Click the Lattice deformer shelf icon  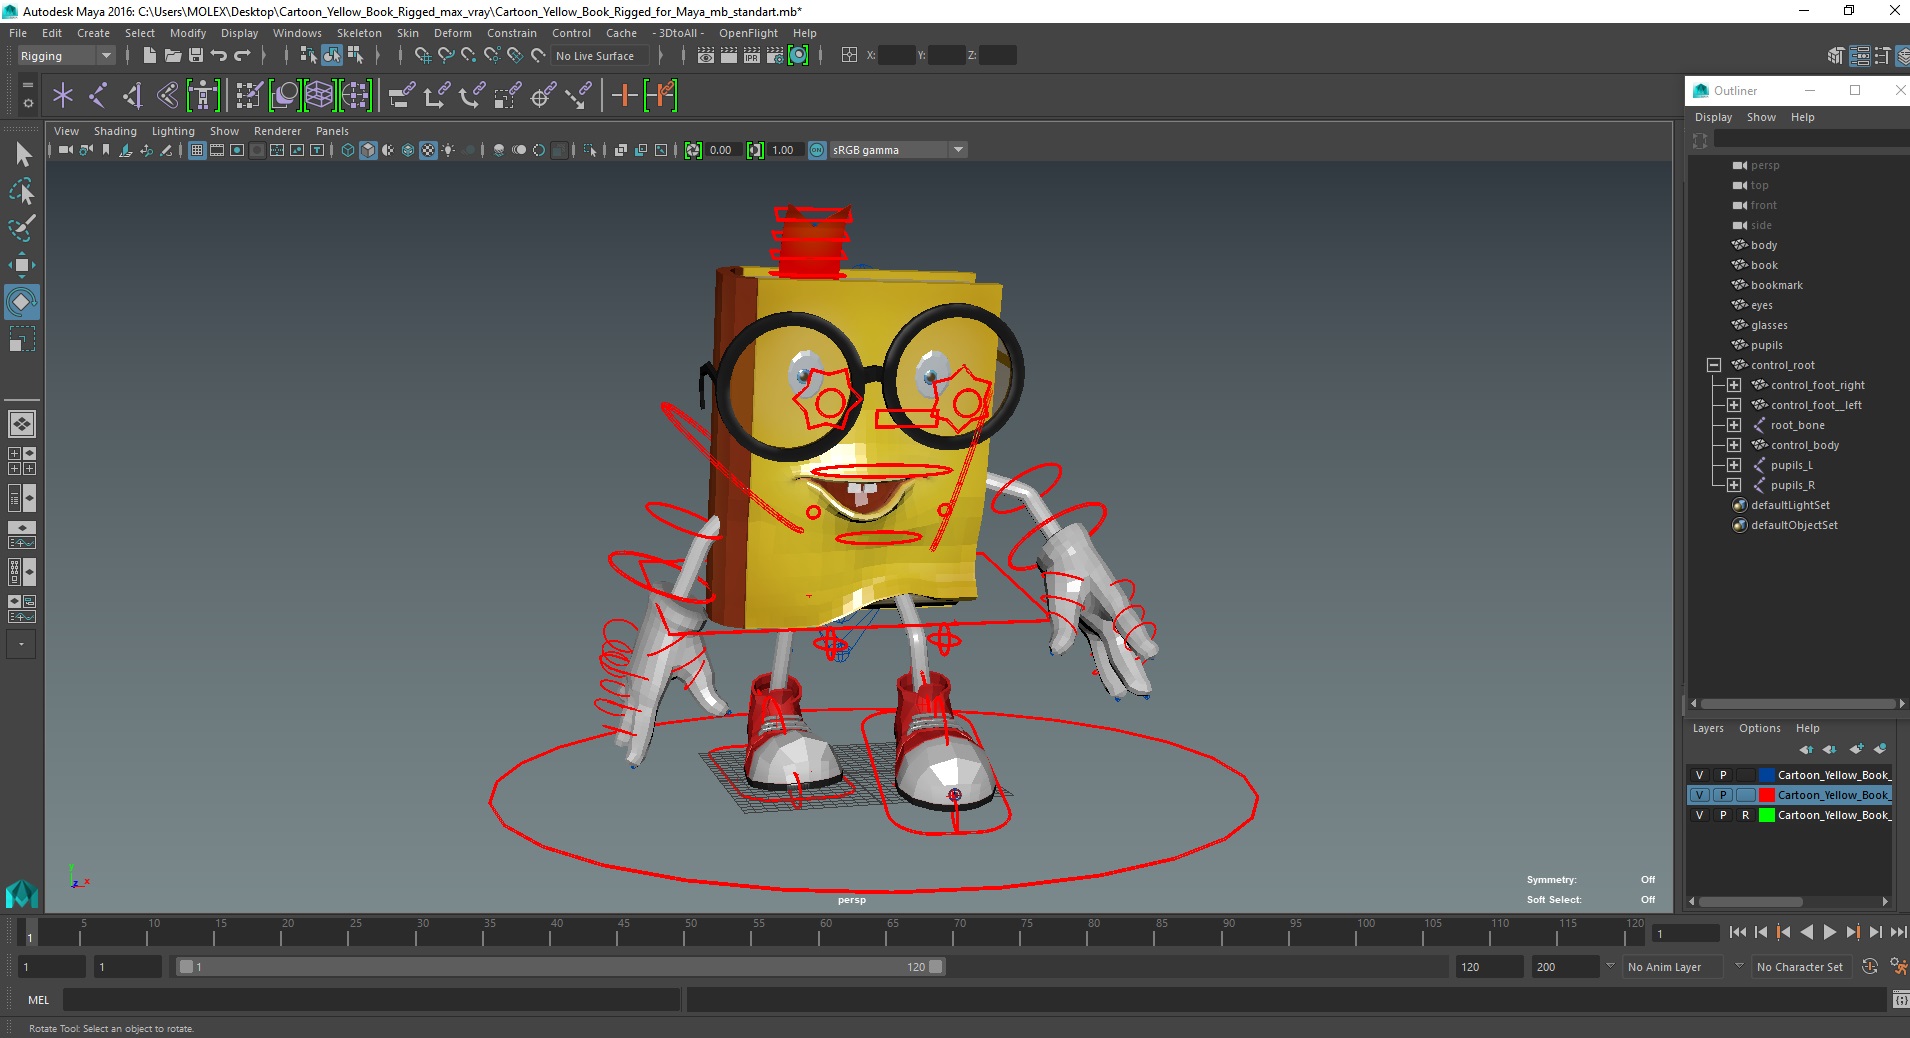(x=319, y=95)
